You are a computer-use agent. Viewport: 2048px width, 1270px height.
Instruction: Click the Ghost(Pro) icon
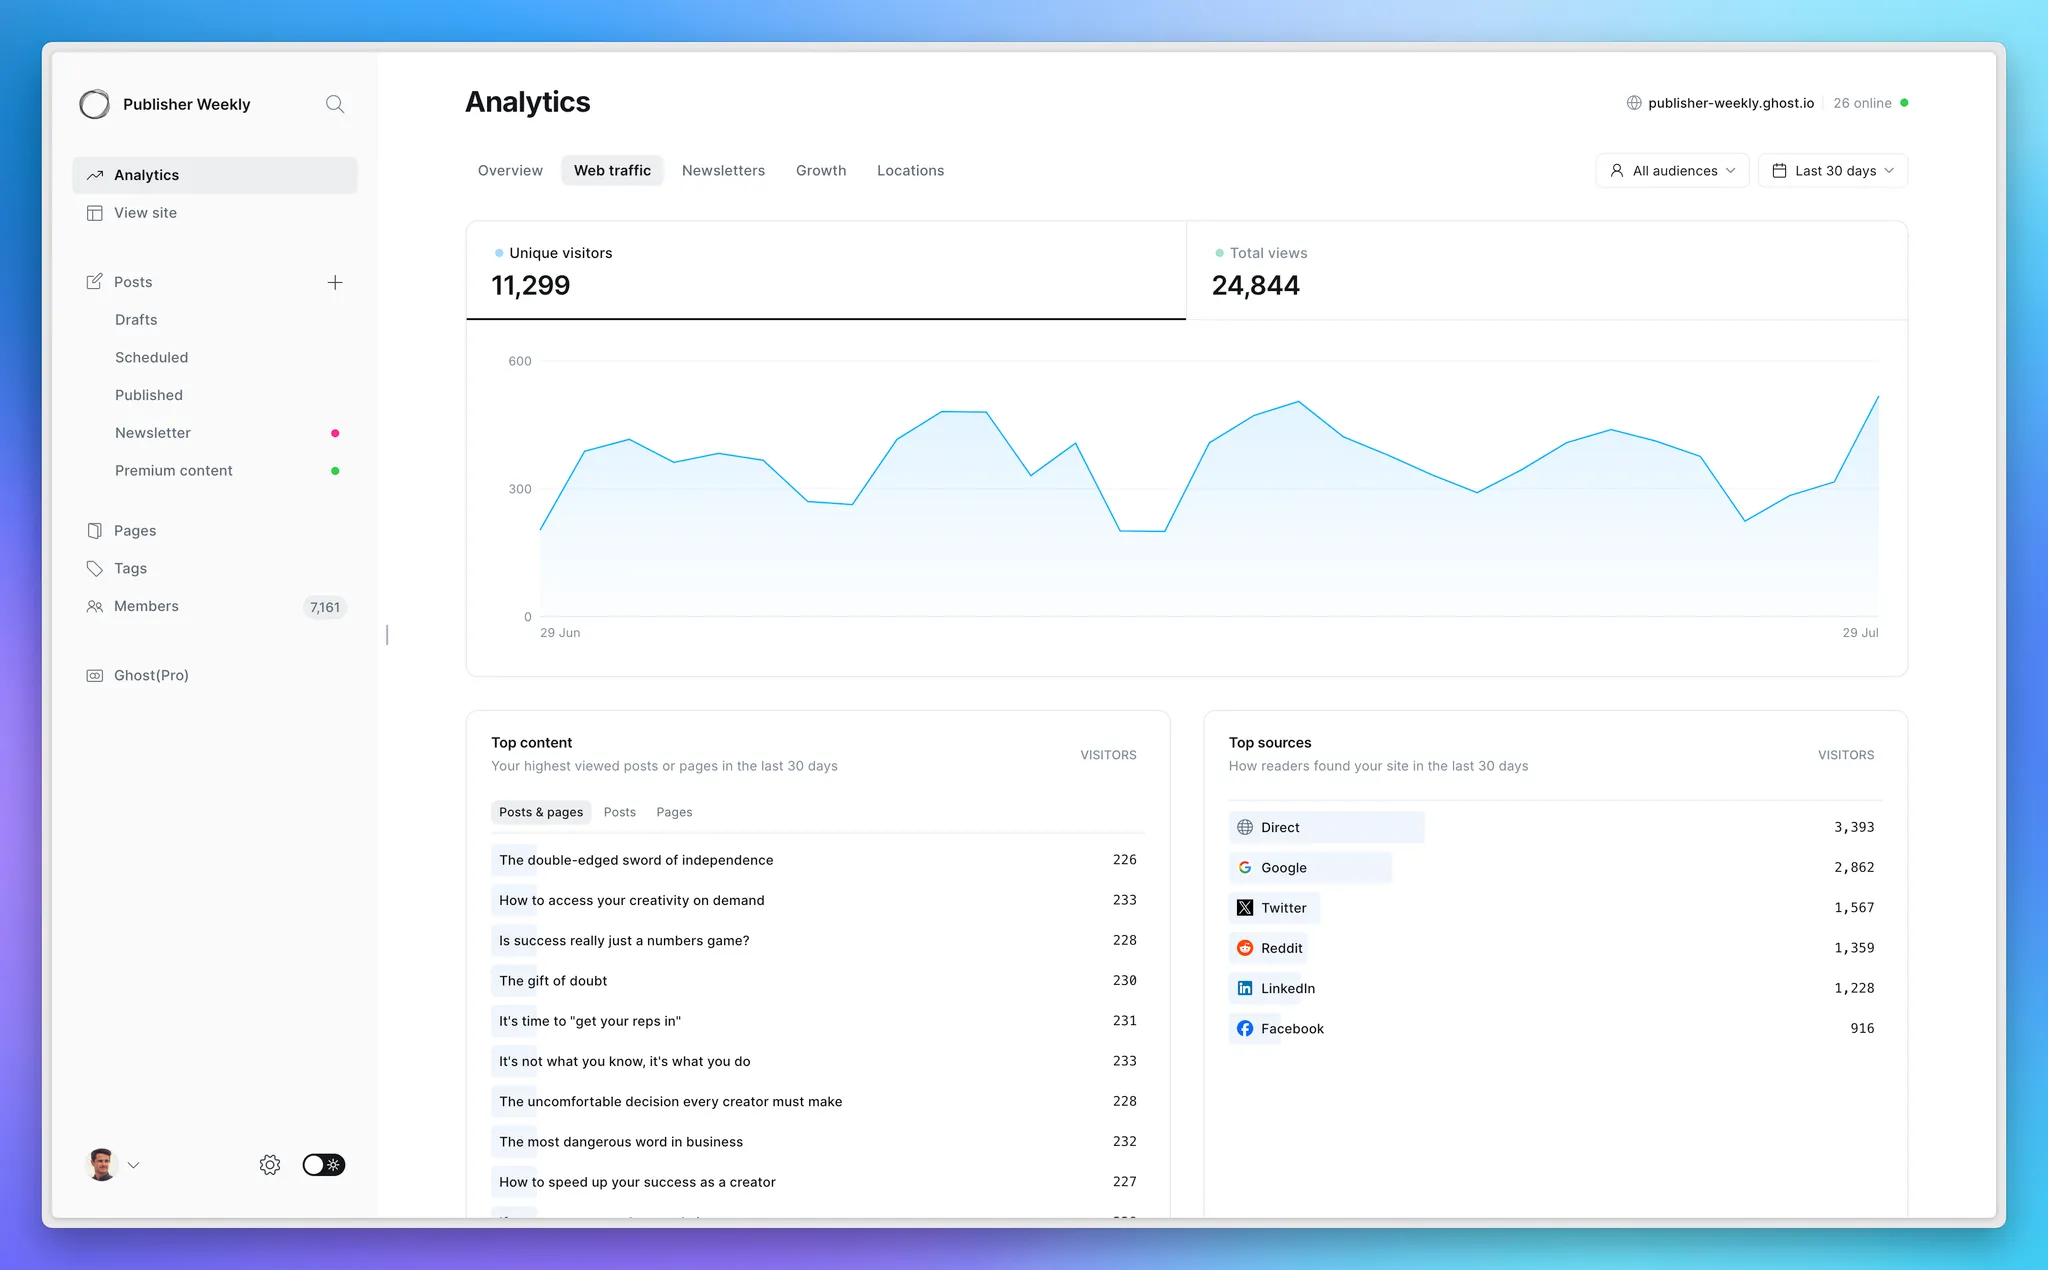coord(95,675)
